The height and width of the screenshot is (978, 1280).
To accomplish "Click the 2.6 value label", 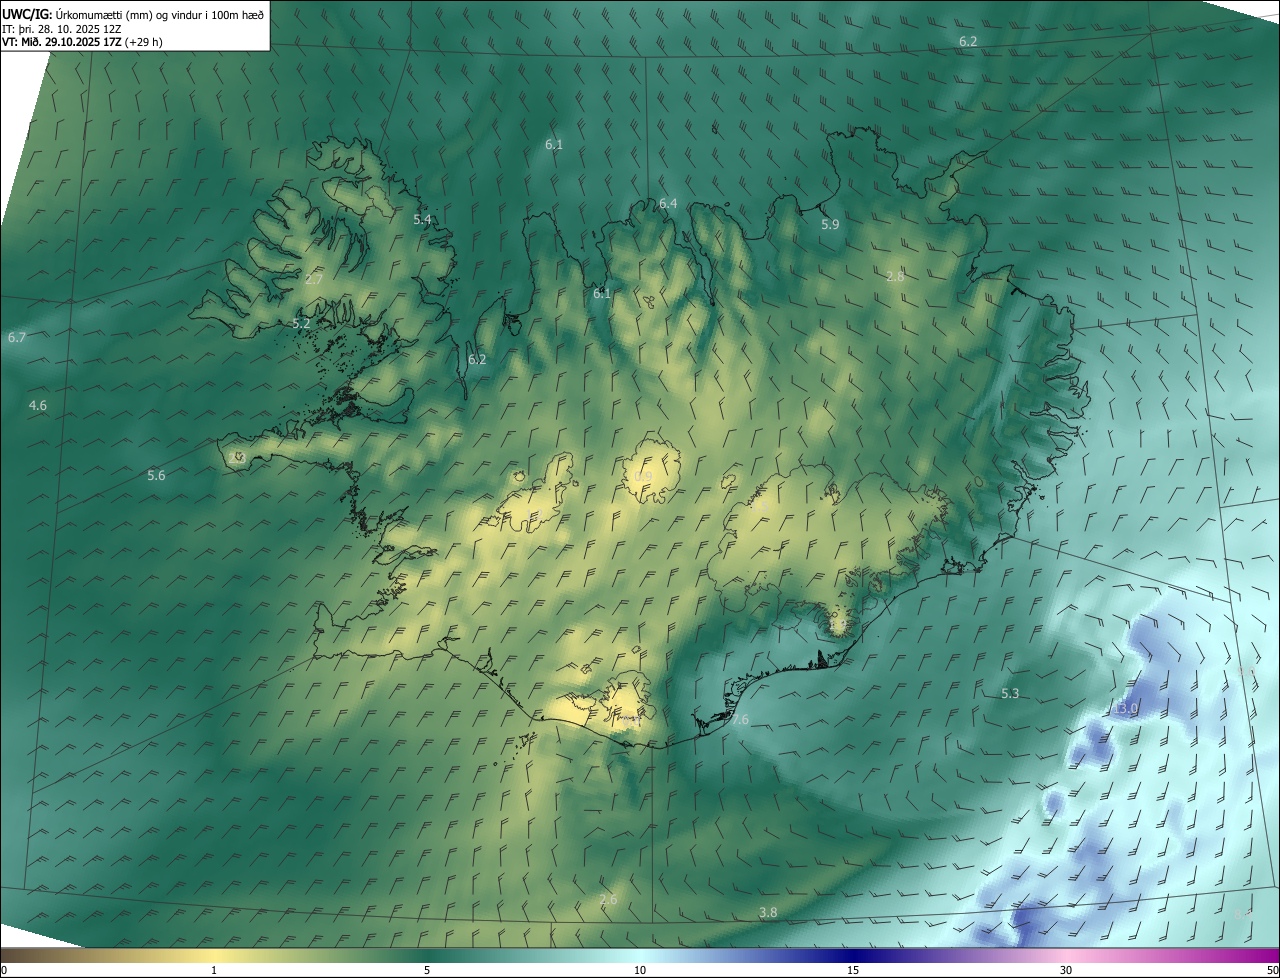I will (x=608, y=900).
